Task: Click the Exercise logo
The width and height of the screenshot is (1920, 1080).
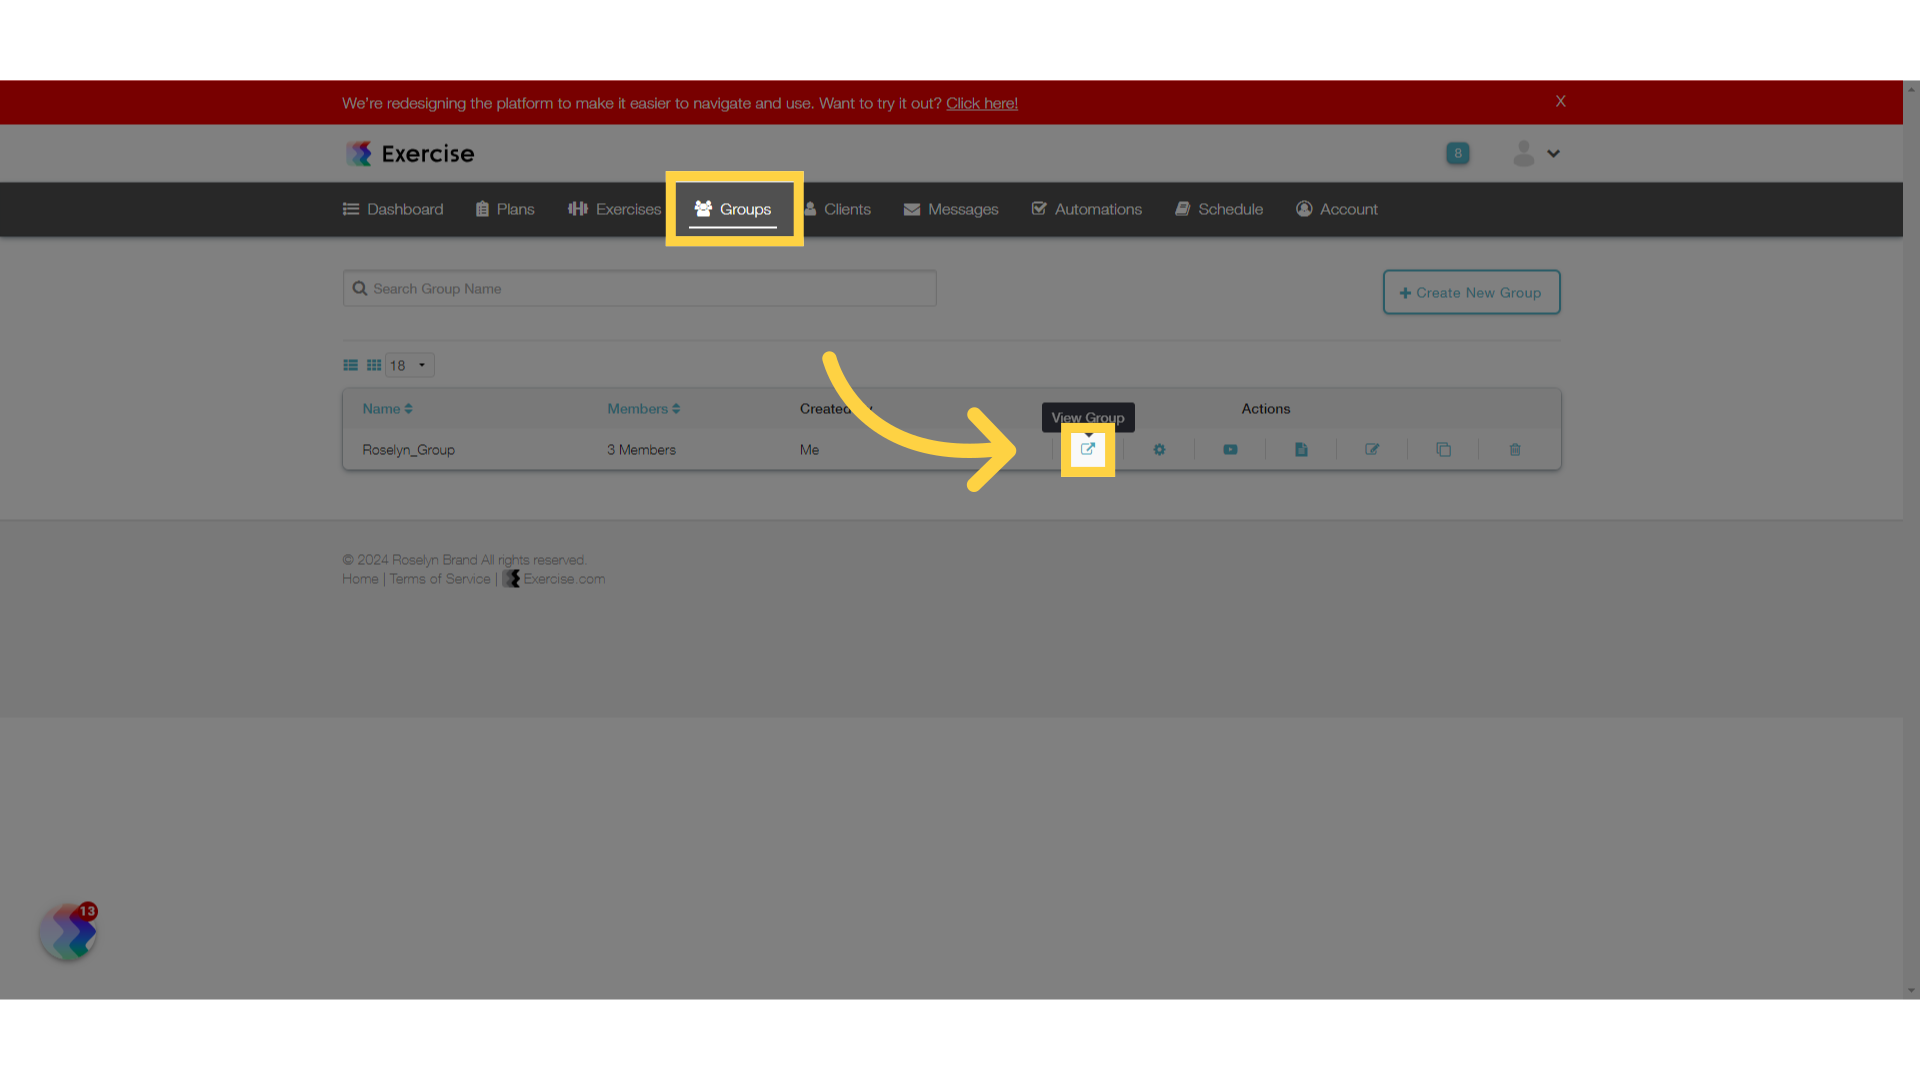Action: [x=410, y=153]
